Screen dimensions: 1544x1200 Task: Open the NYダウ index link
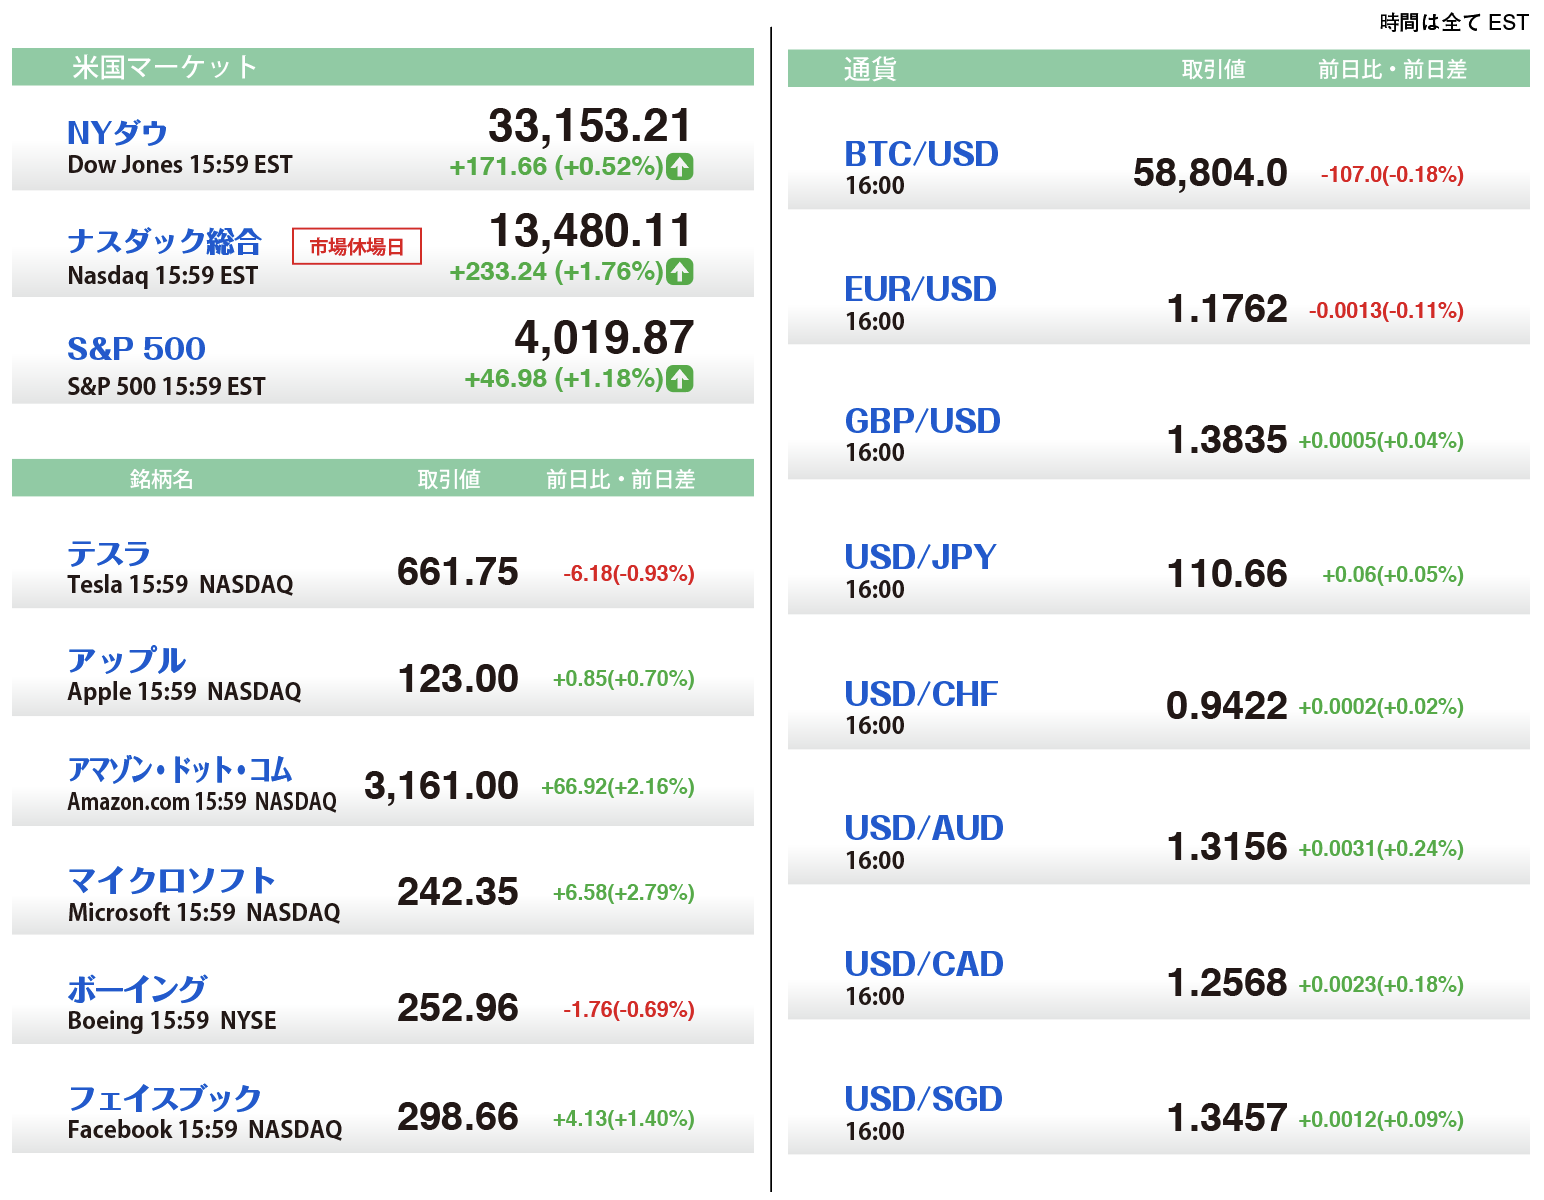(117, 132)
